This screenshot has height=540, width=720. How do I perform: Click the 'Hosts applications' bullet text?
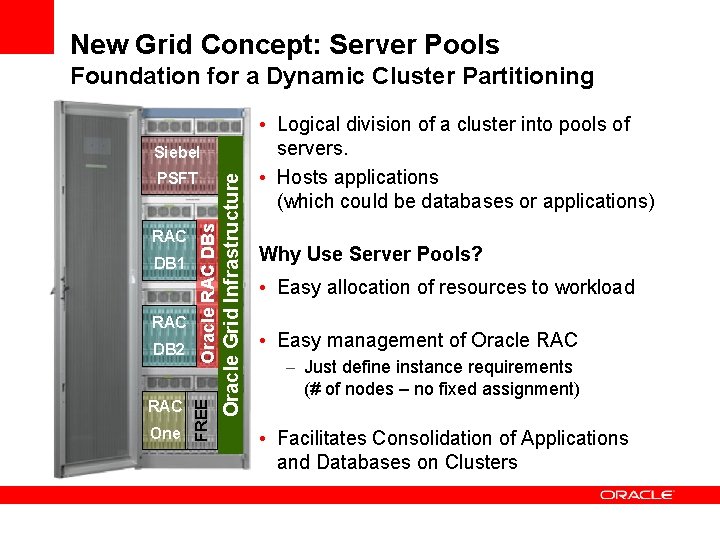(x=358, y=177)
